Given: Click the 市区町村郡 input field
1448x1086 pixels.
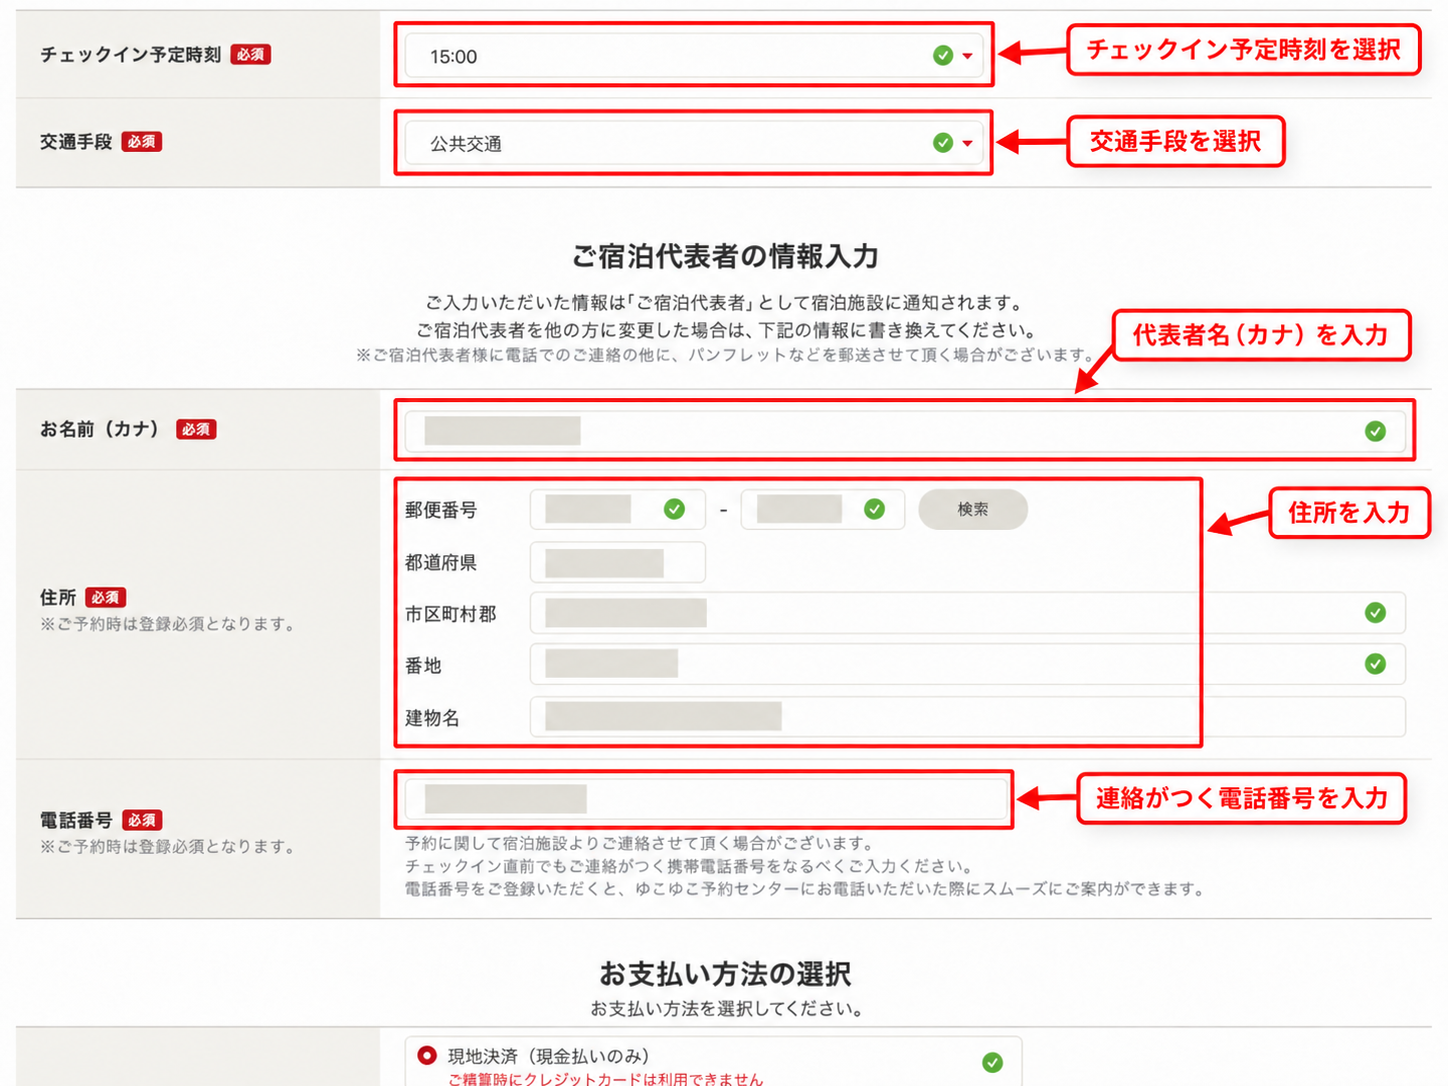Looking at the screenshot, I should click(x=968, y=613).
